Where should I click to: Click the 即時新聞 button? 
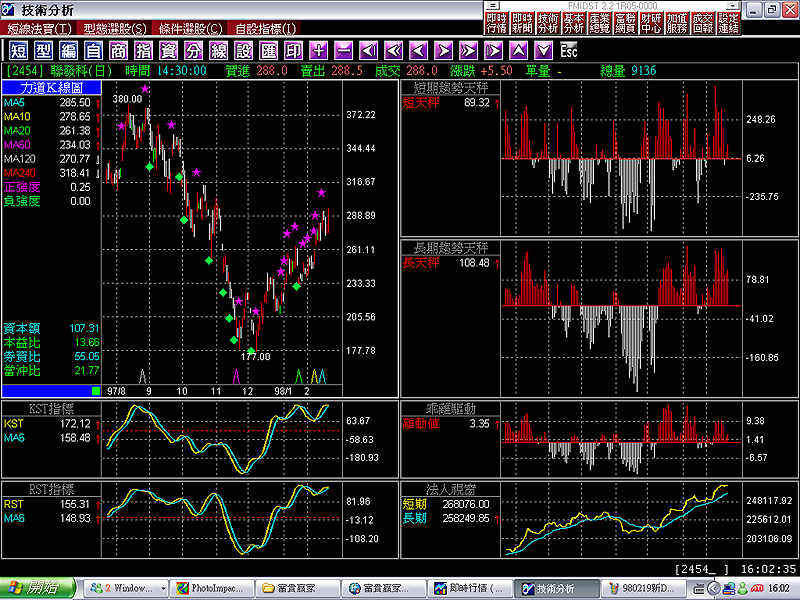point(522,23)
